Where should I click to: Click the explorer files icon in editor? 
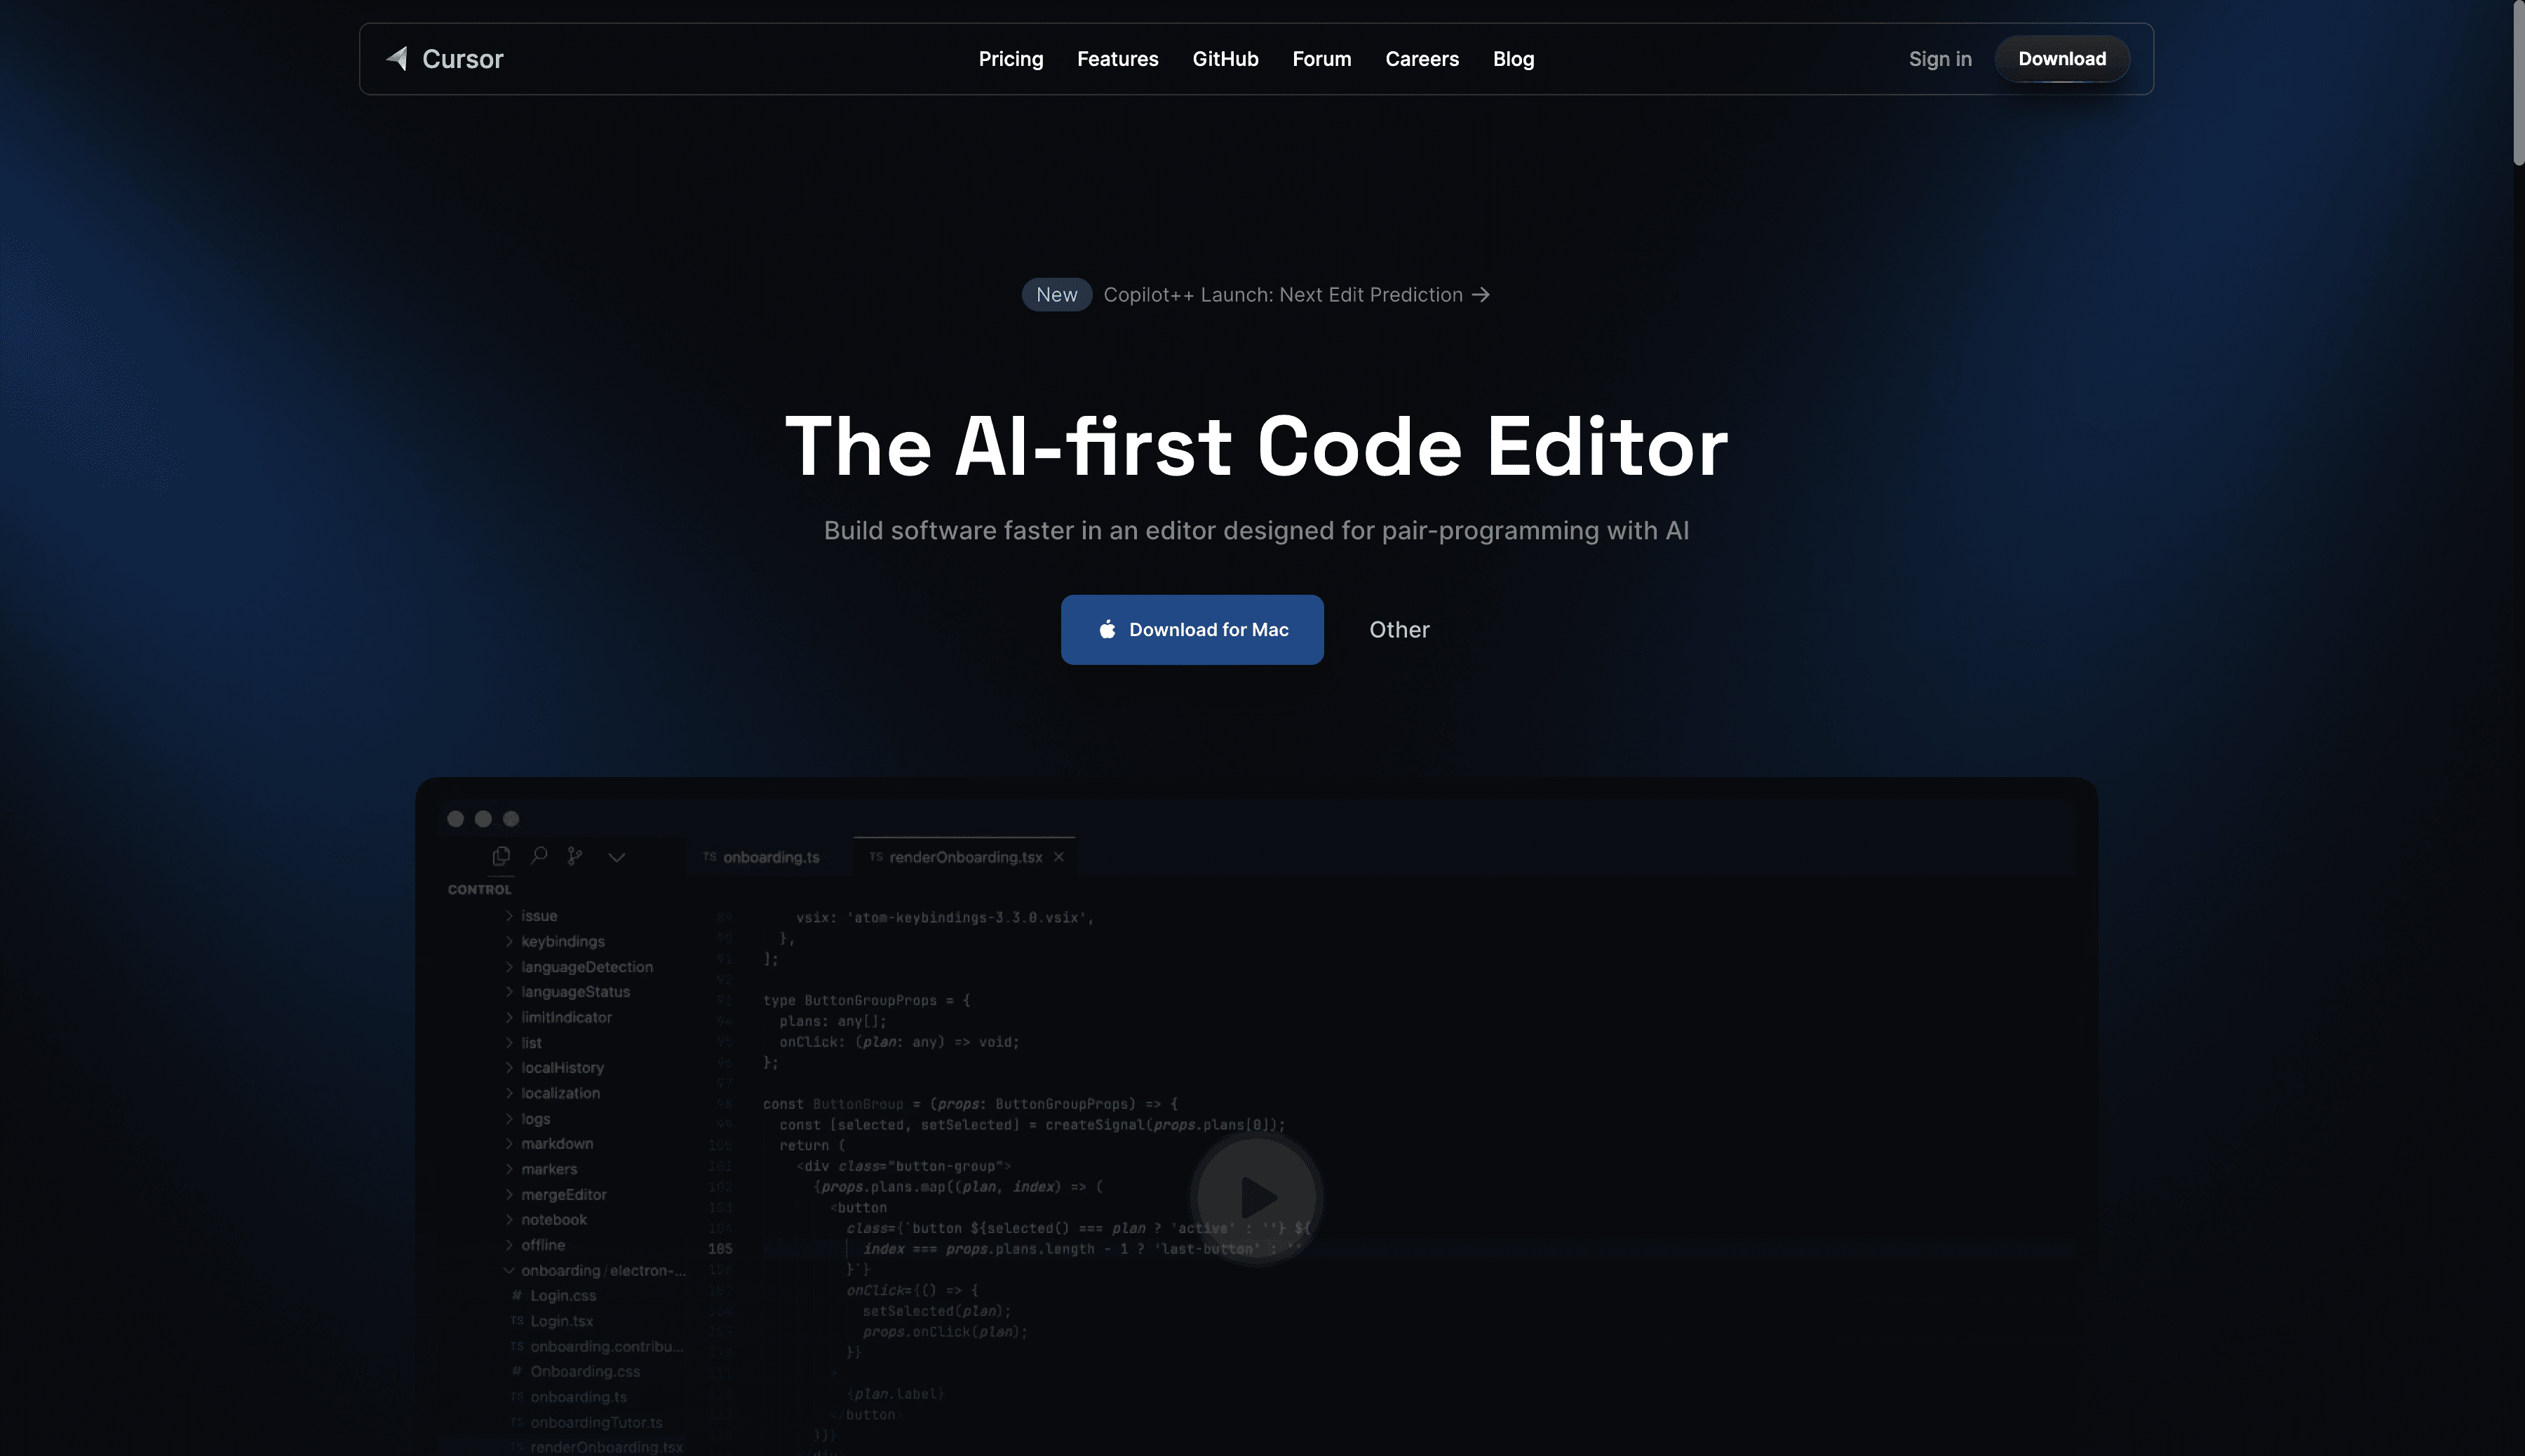[501, 856]
